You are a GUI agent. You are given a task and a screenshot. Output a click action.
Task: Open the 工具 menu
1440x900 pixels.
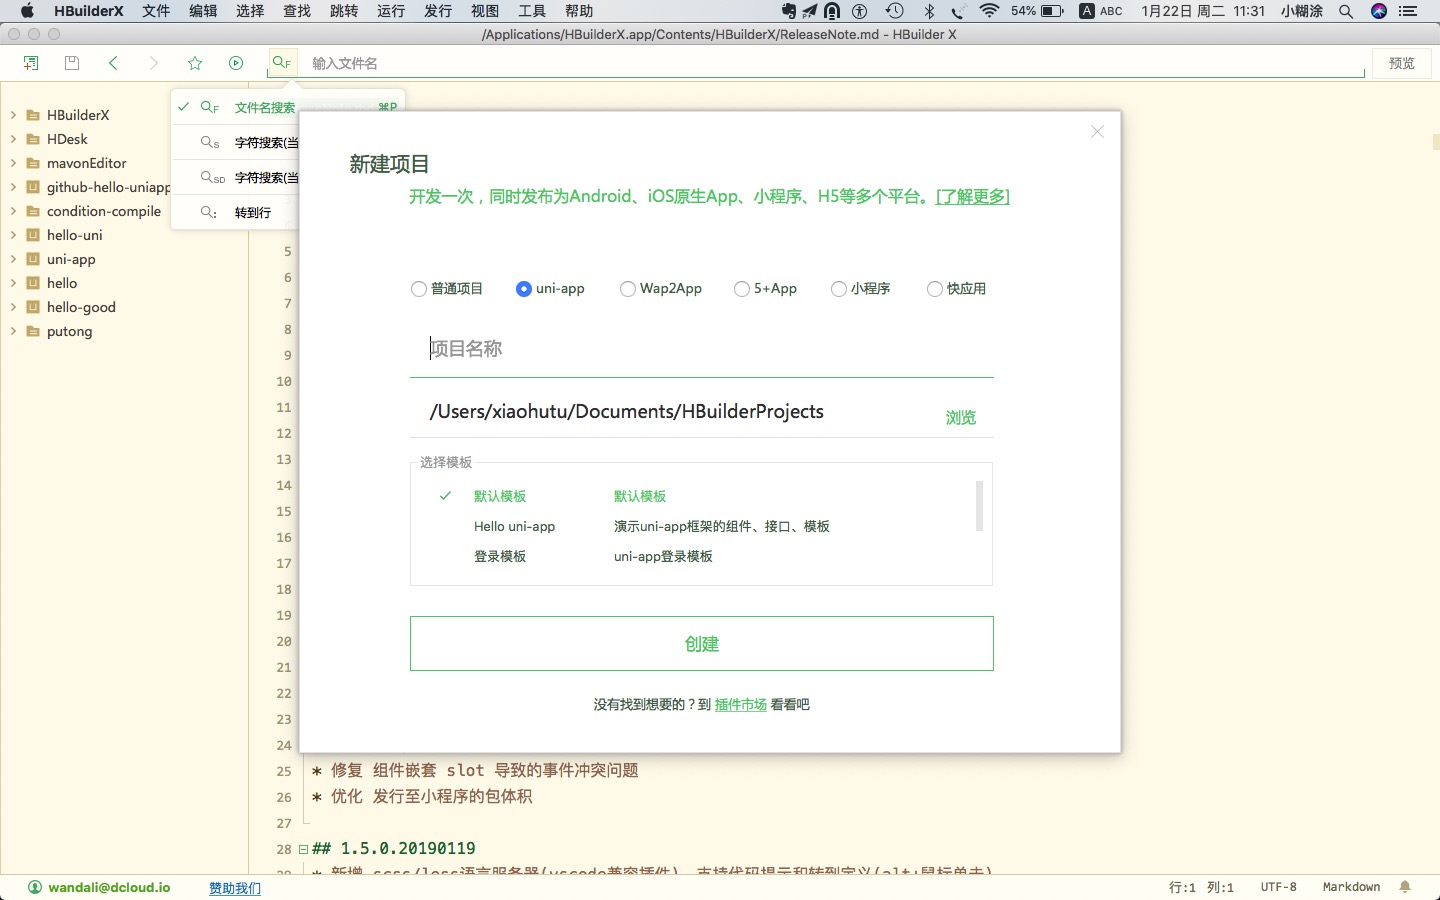point(532,11)
